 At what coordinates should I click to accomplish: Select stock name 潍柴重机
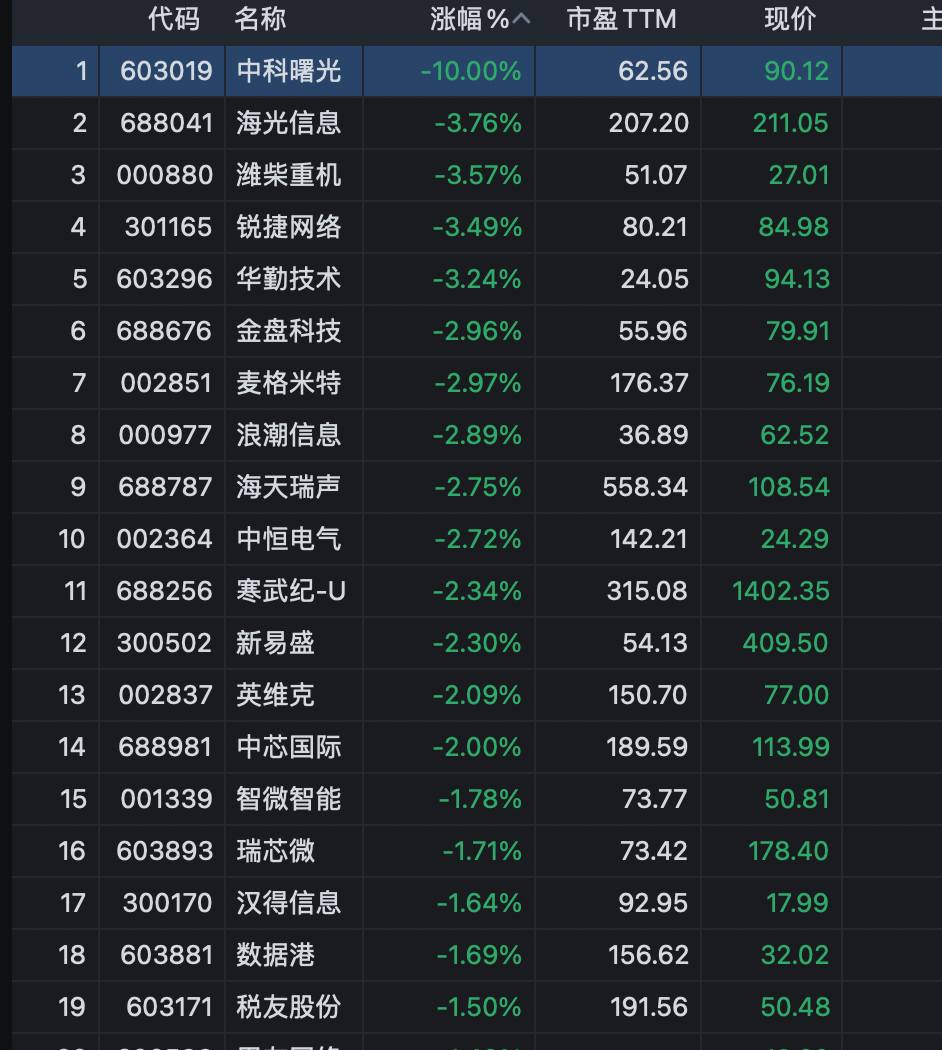289,175
